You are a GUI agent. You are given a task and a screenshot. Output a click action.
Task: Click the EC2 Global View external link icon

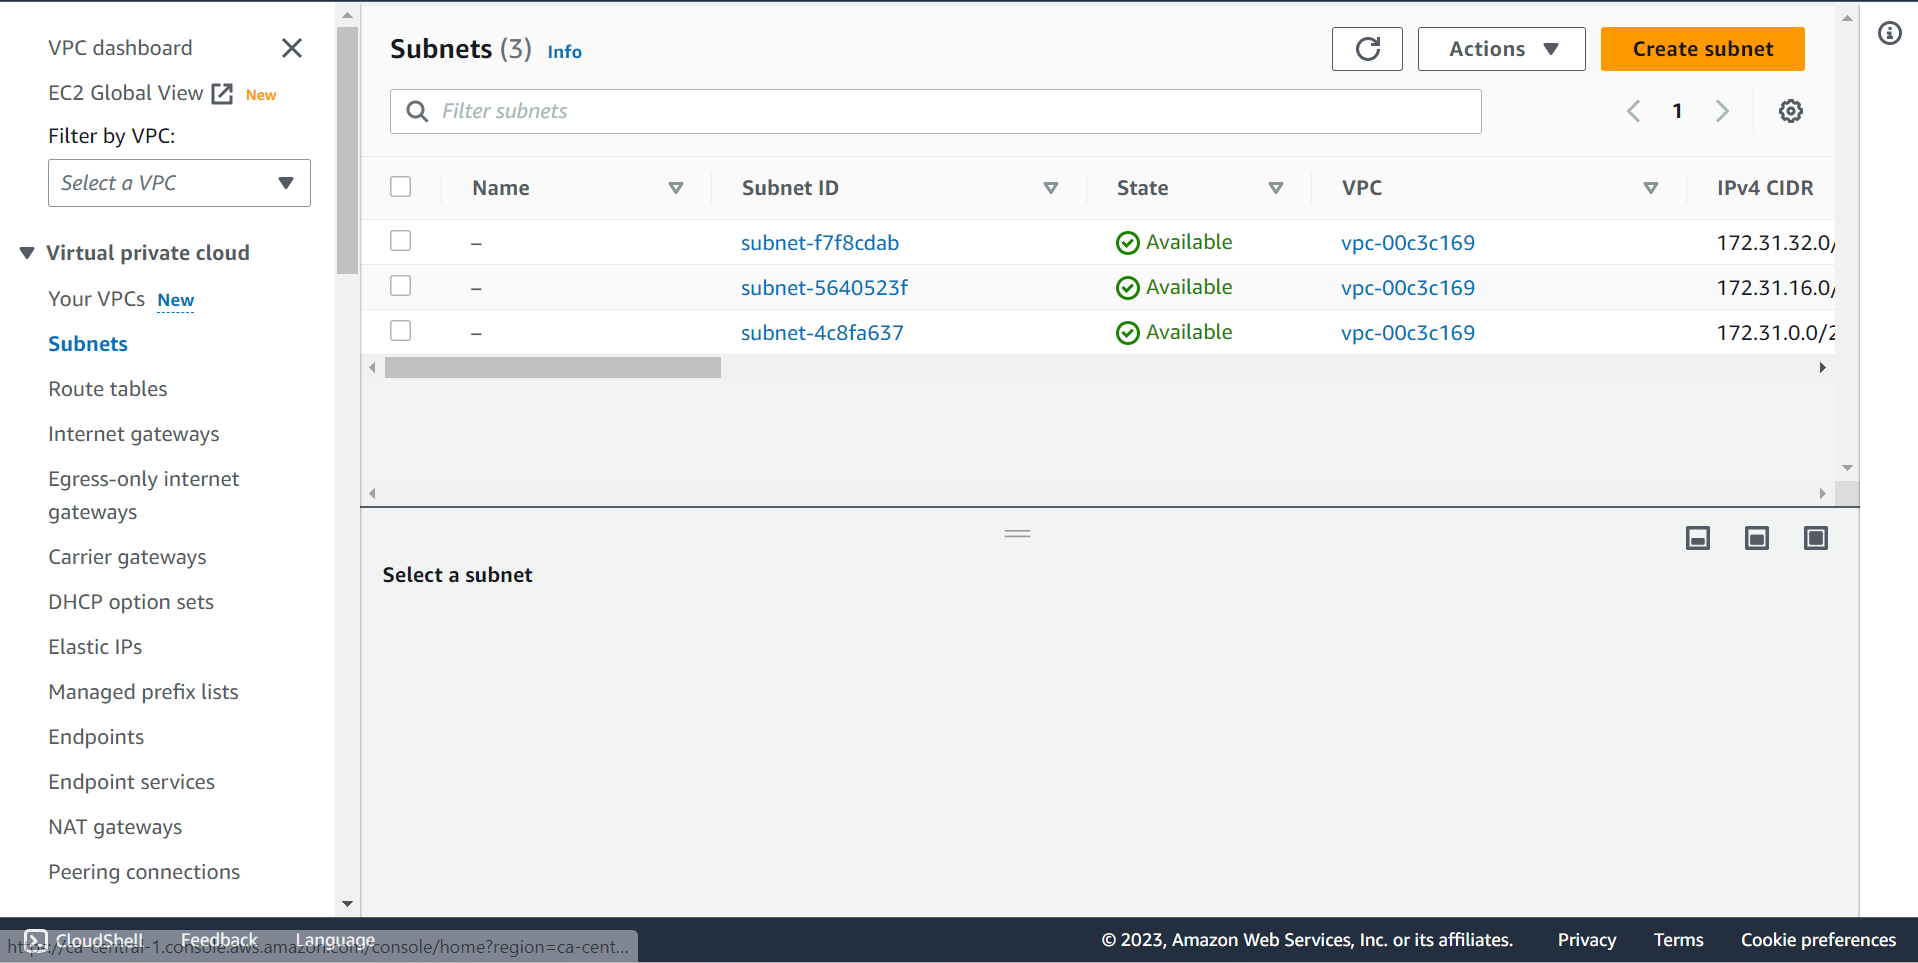click(222, 94)
